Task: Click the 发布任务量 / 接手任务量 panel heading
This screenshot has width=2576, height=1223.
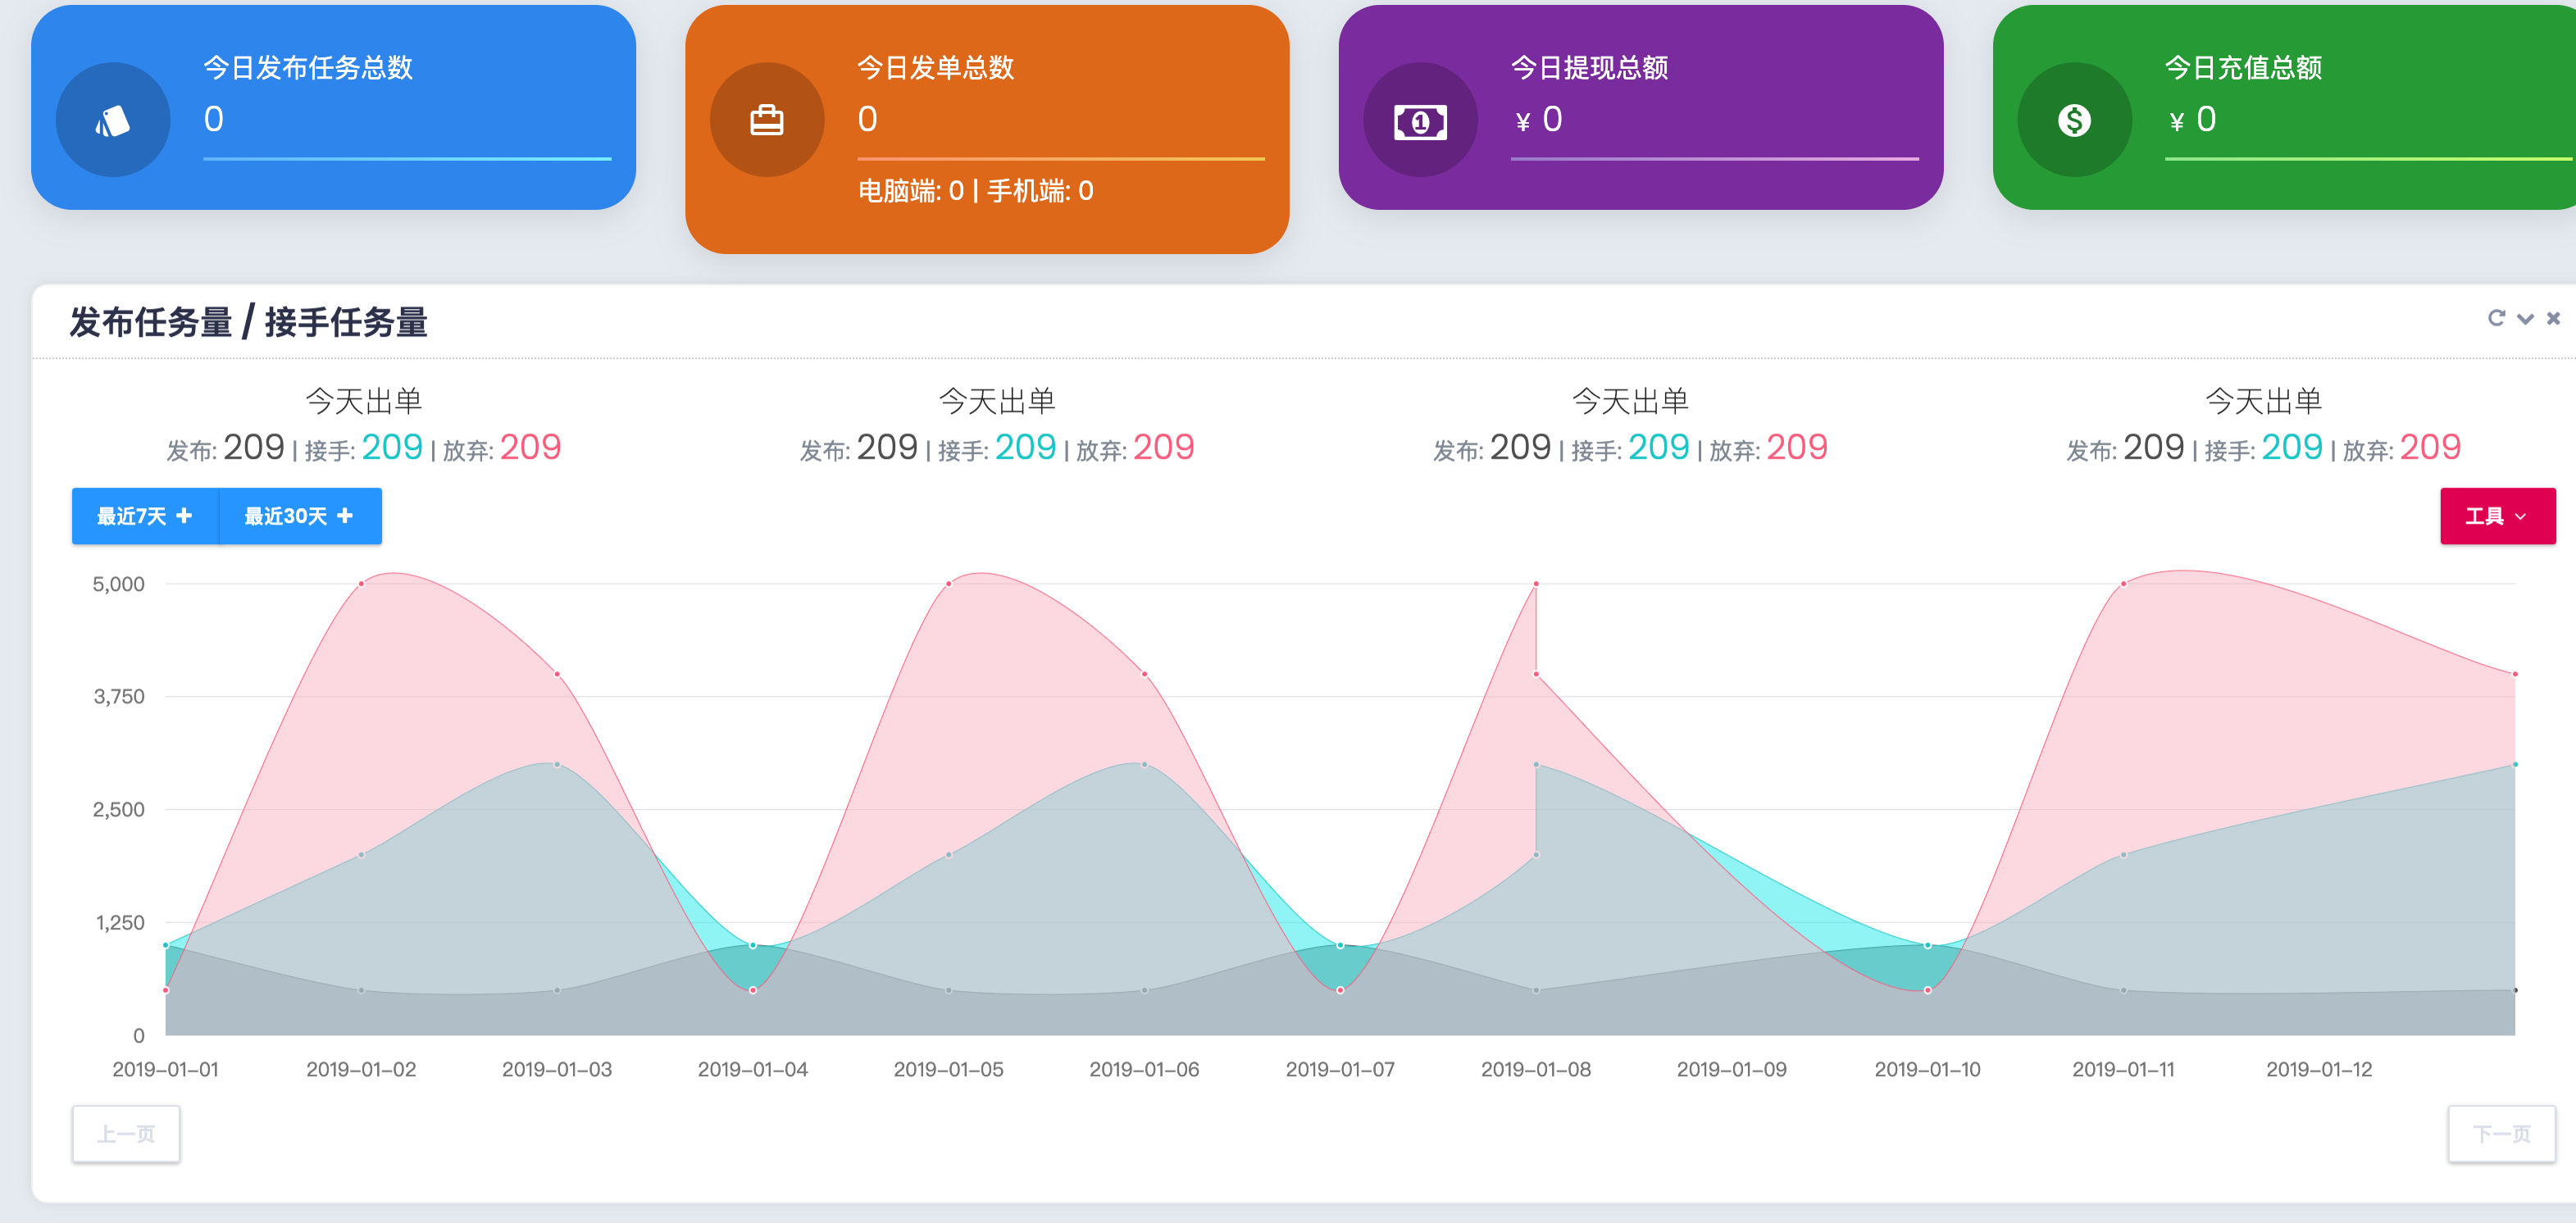Action: pyautogui.click(x=248, y=322)
